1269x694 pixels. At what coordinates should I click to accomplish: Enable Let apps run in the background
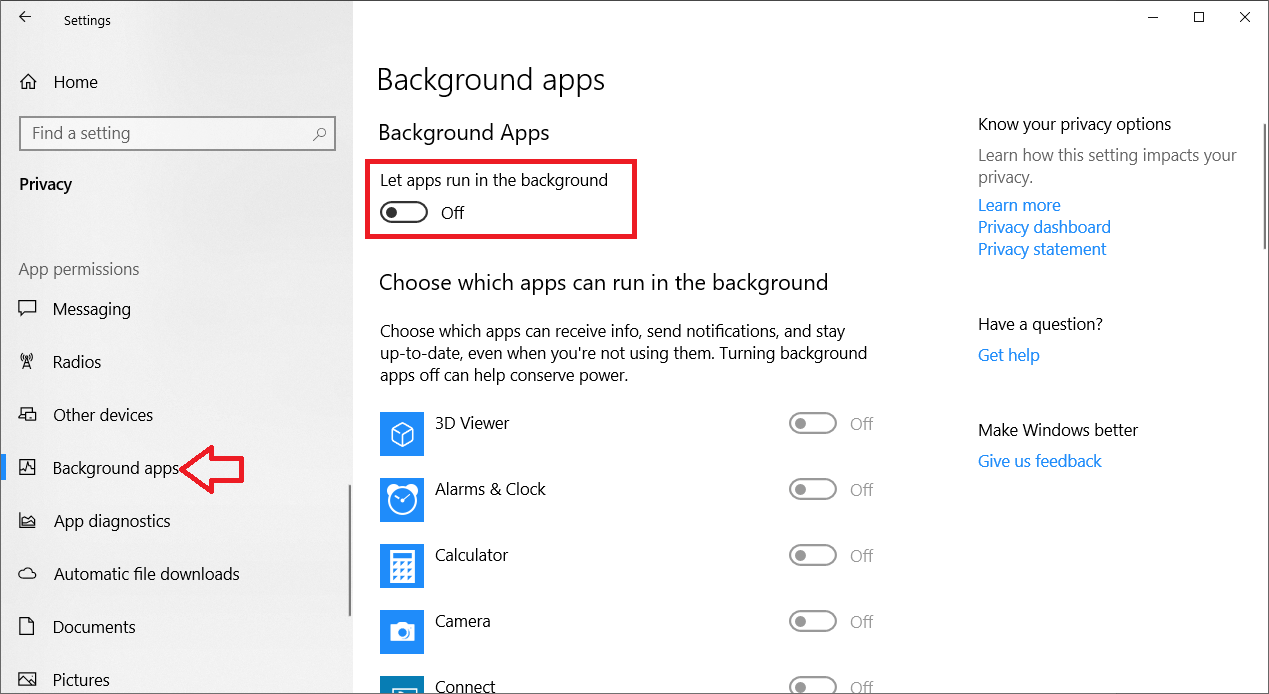tap(404, 212)
